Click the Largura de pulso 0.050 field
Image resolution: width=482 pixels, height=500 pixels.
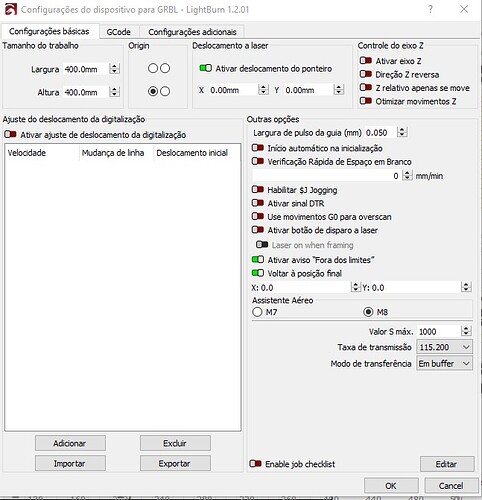point(381,132)
